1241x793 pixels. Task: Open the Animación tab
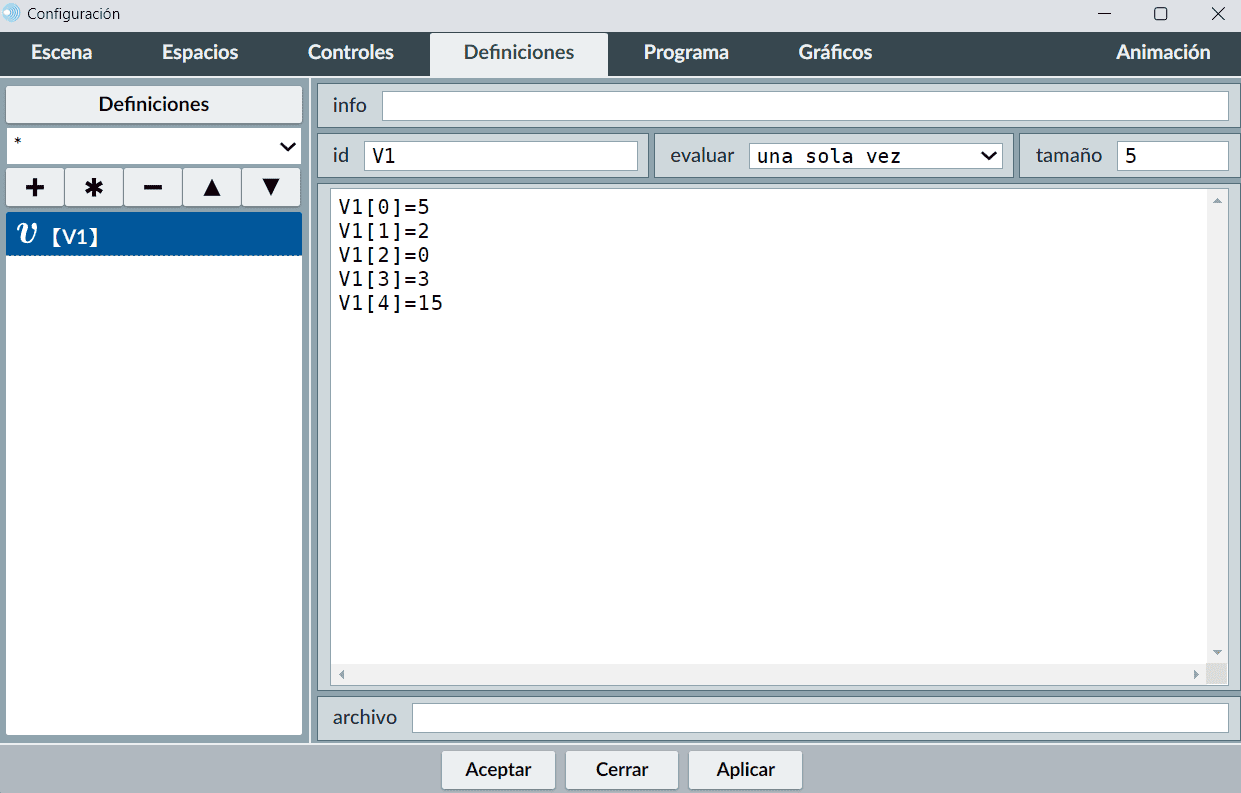pyautogui.click(x=1163, y=53)
